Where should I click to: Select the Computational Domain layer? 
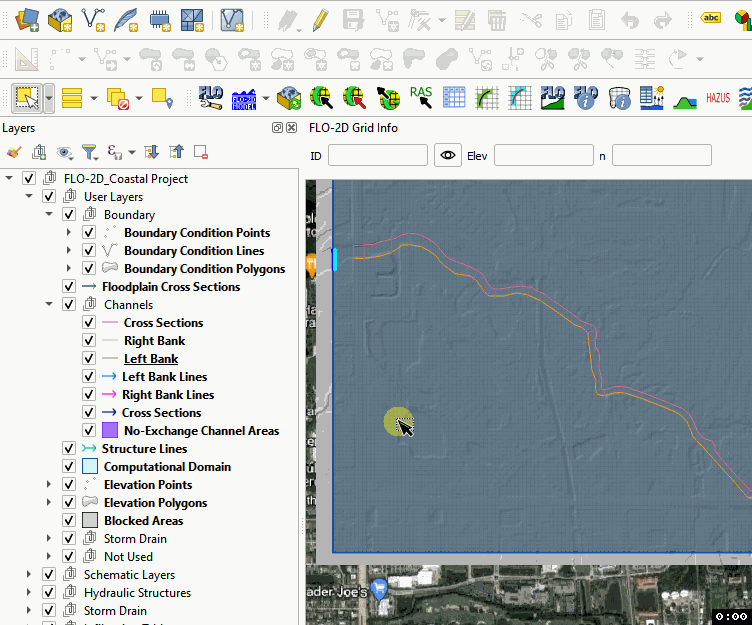167,467
